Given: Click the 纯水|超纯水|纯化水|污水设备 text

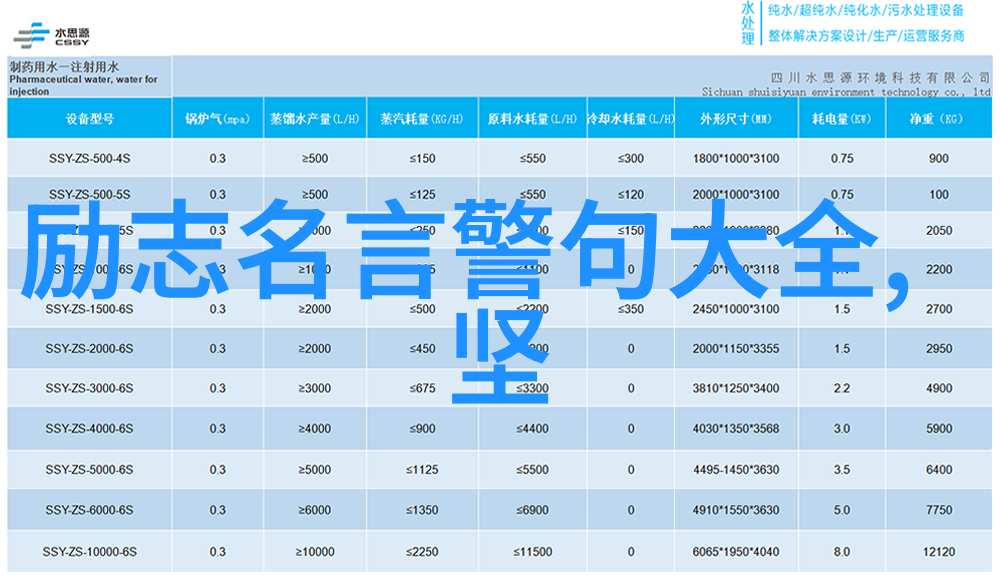Looking at the screenshot, I should tap(866, 11).
